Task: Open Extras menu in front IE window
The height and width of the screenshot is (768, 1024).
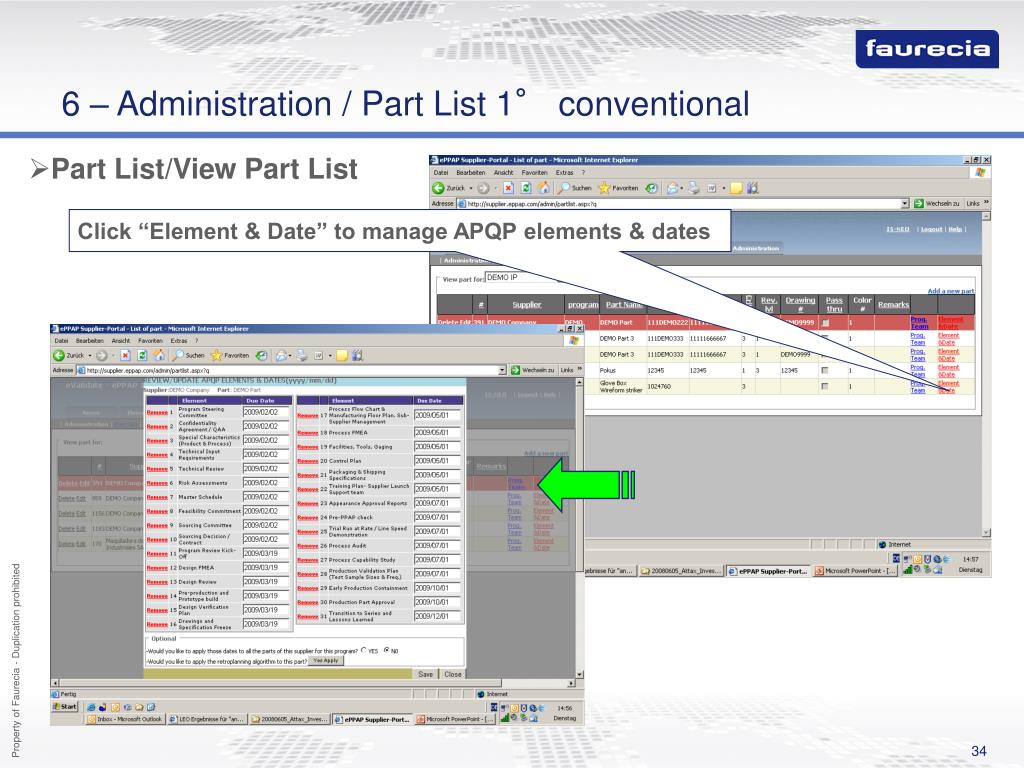Action: click(179, 341)
